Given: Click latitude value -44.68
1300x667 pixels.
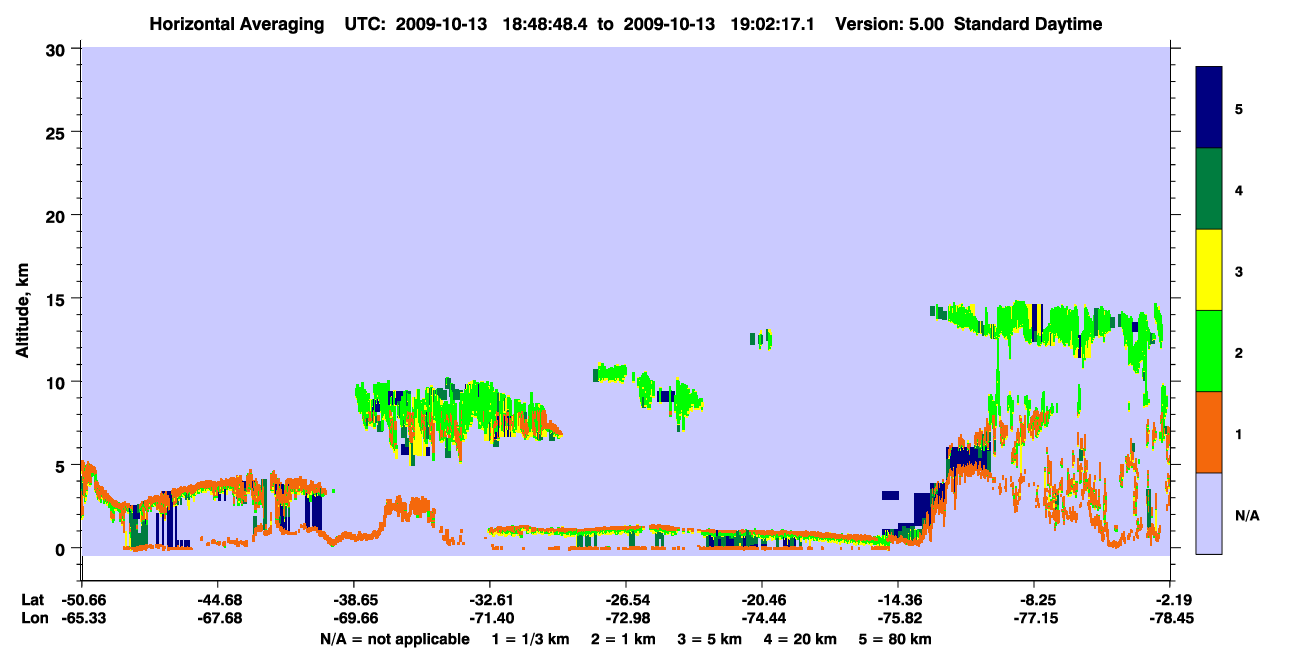Looking at the screenshot, I should [217, 600].
